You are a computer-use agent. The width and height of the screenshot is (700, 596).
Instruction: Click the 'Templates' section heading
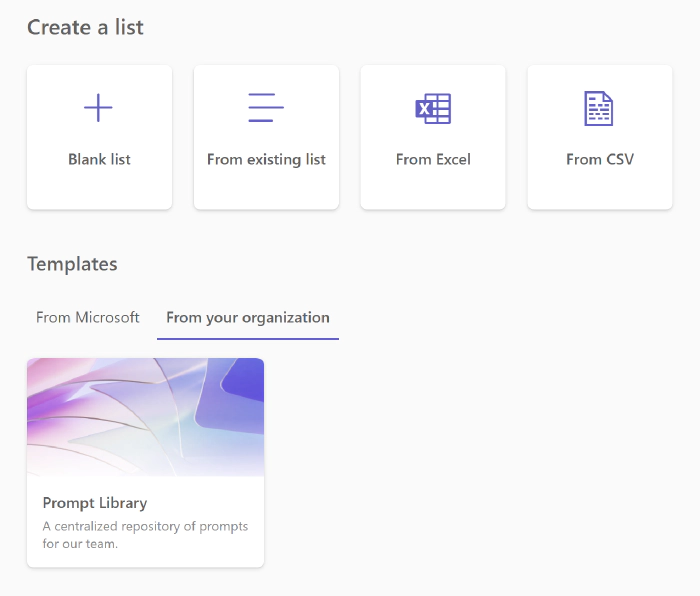72,264
